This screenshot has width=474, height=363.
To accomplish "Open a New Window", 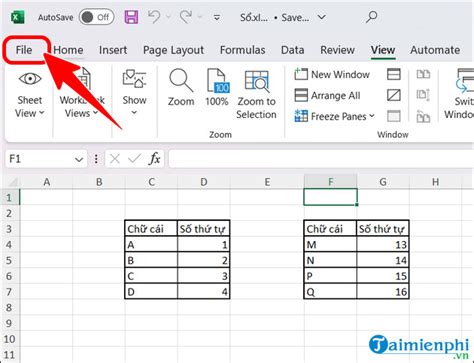I will click(332, 74).
